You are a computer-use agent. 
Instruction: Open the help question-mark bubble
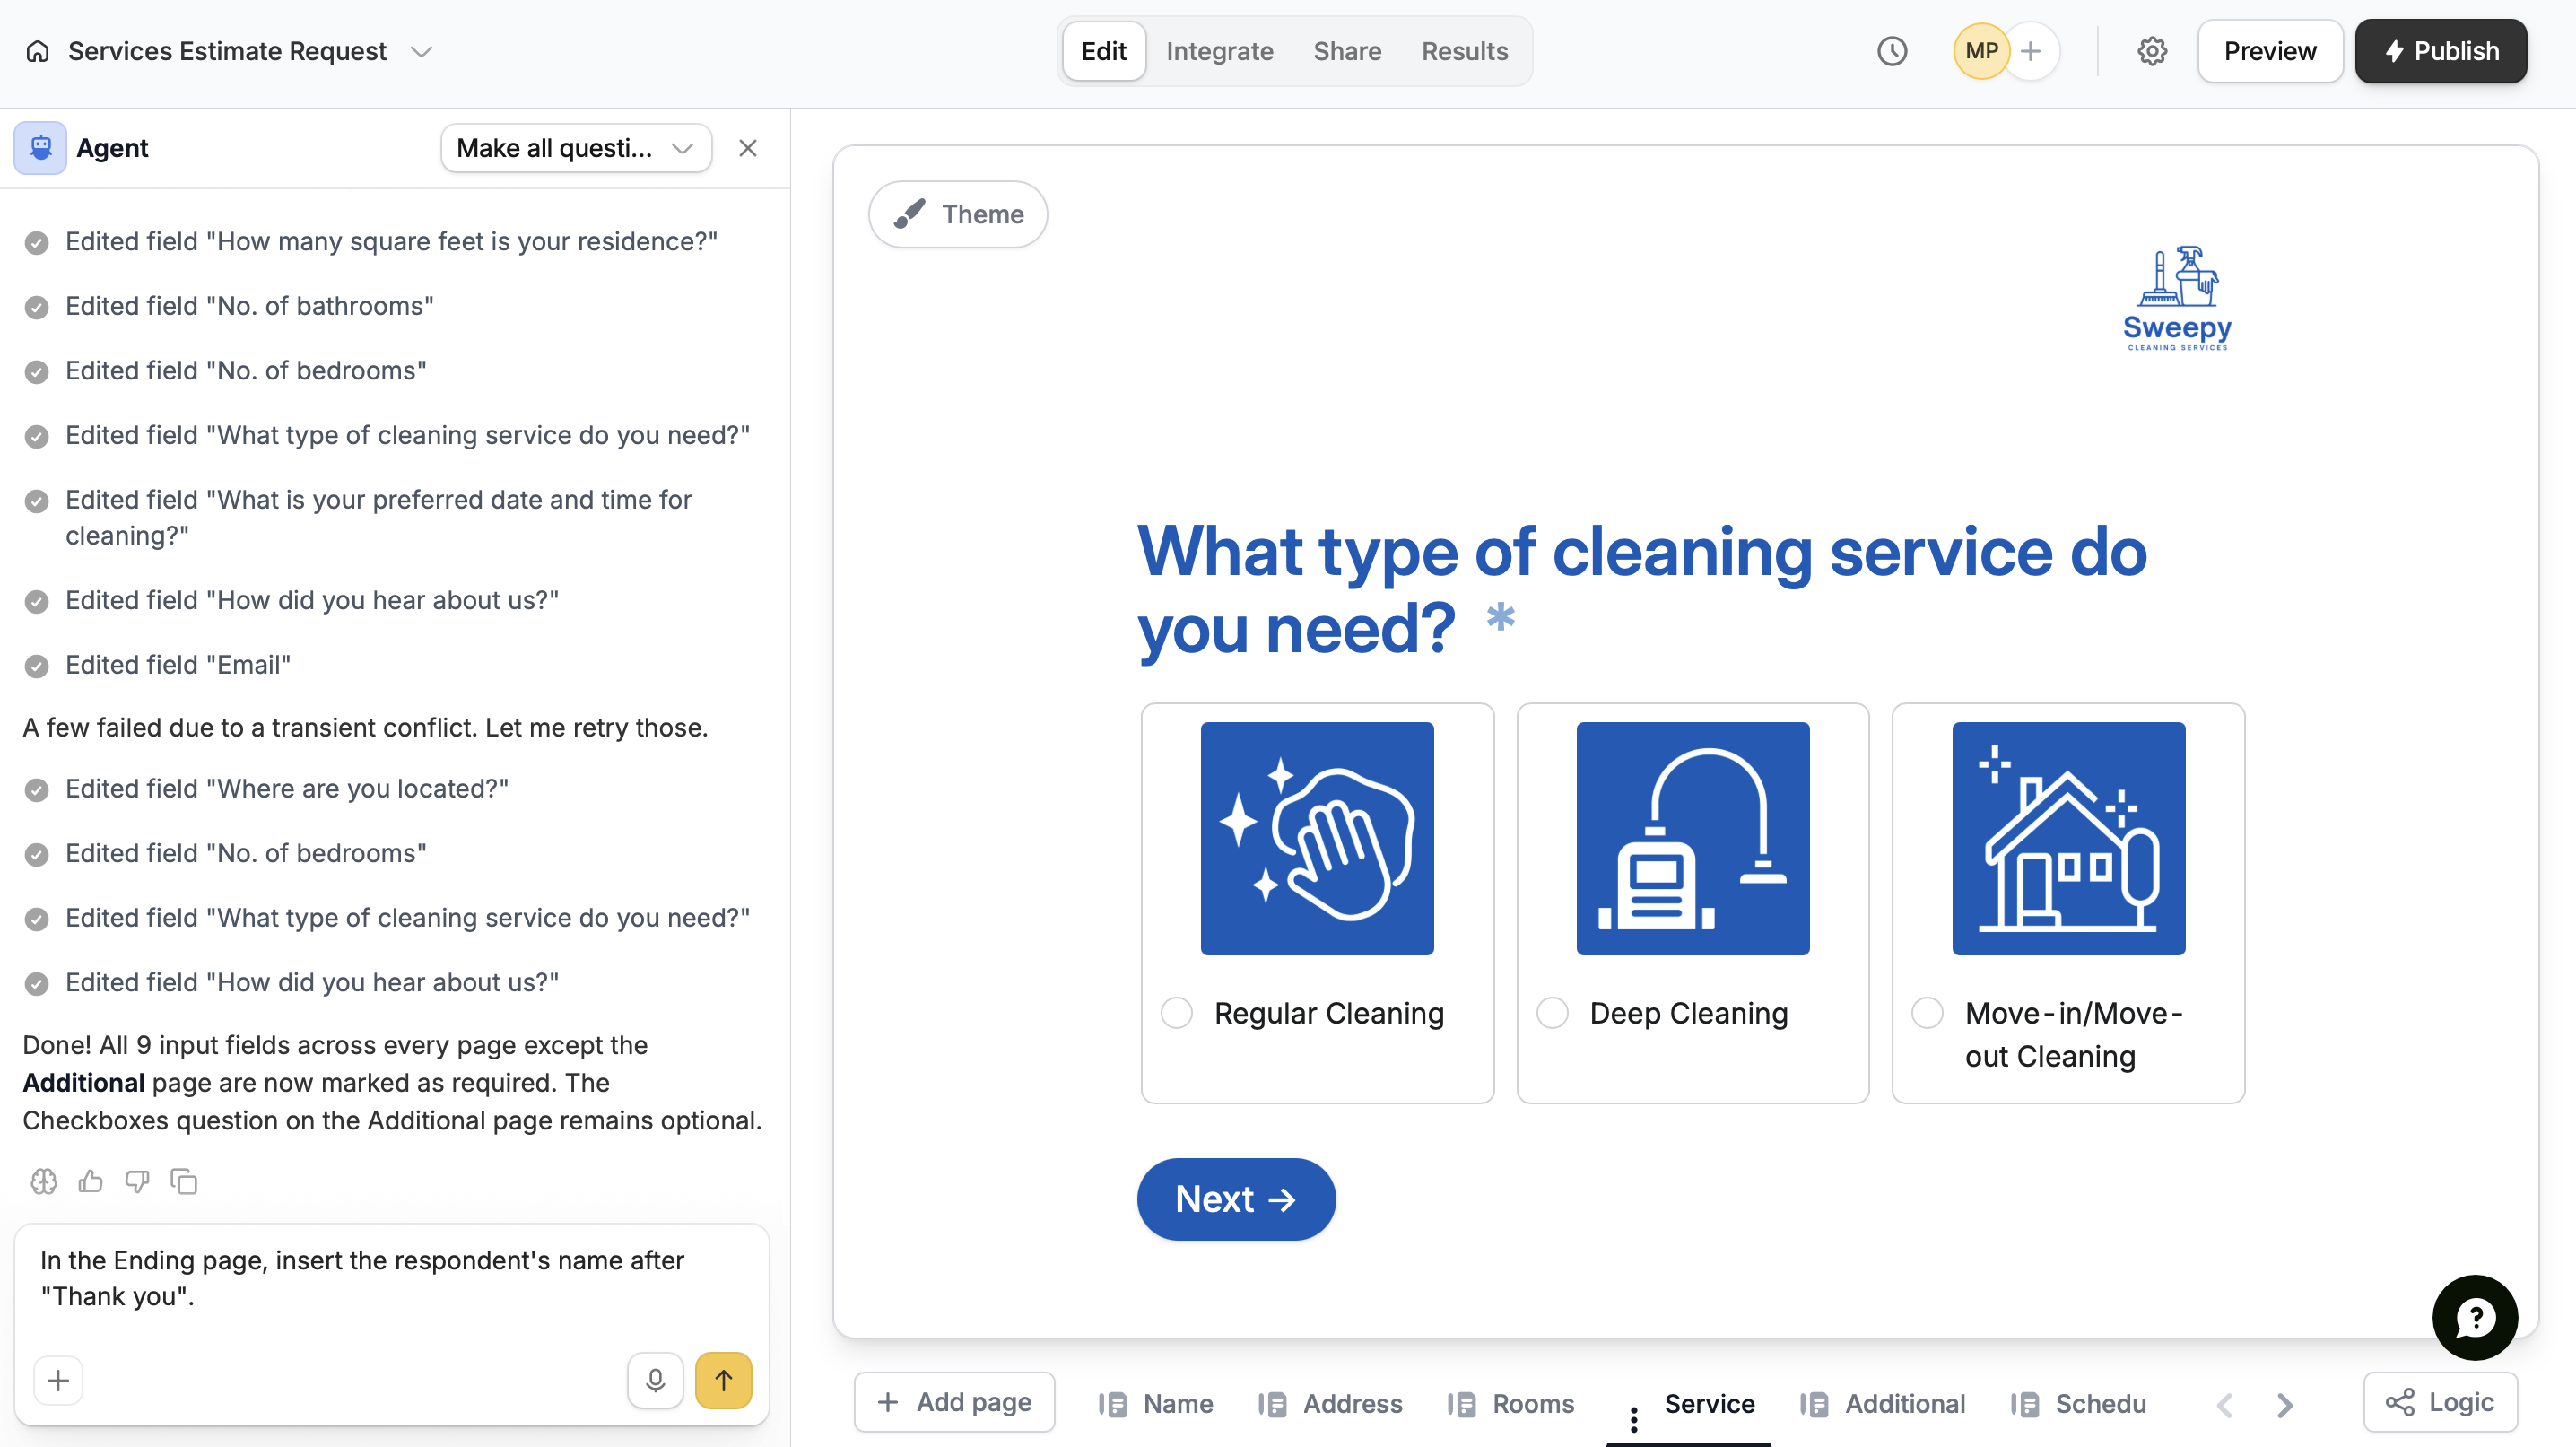click(x=2475, y=1318)
